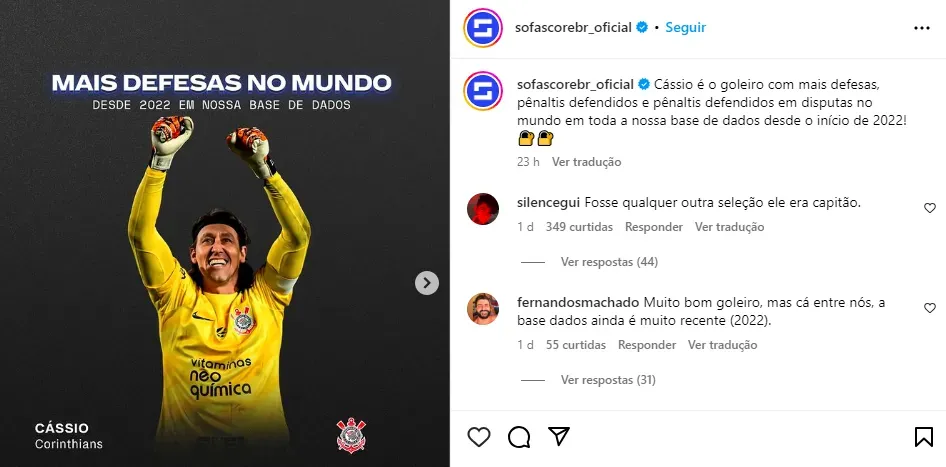Click fernandosmachado's profile picture
Viewport: 946px width, 467px height.
pos(483,309)
